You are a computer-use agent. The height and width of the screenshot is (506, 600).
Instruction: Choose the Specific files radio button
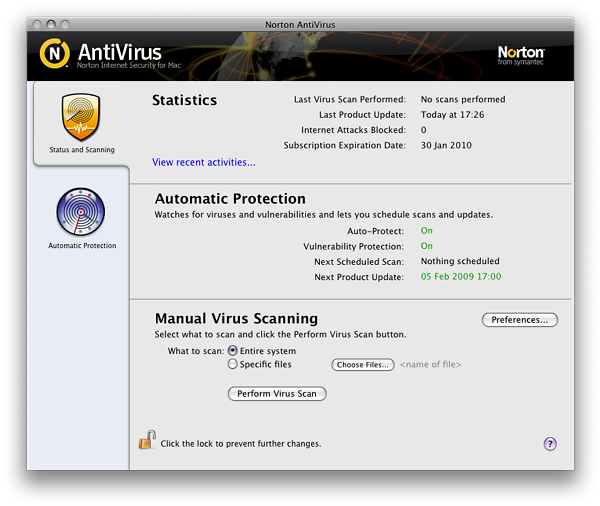pyautogui.click(x=233, y=365)
